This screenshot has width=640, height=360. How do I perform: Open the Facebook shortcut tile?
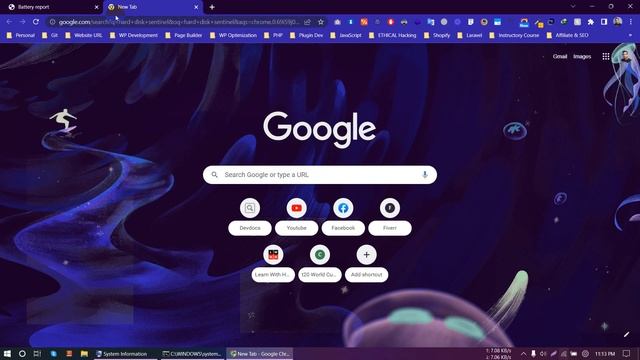point(343,217)
